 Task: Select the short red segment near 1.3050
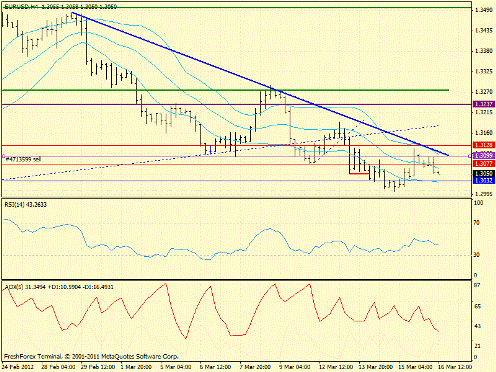[x=359, y=173]
